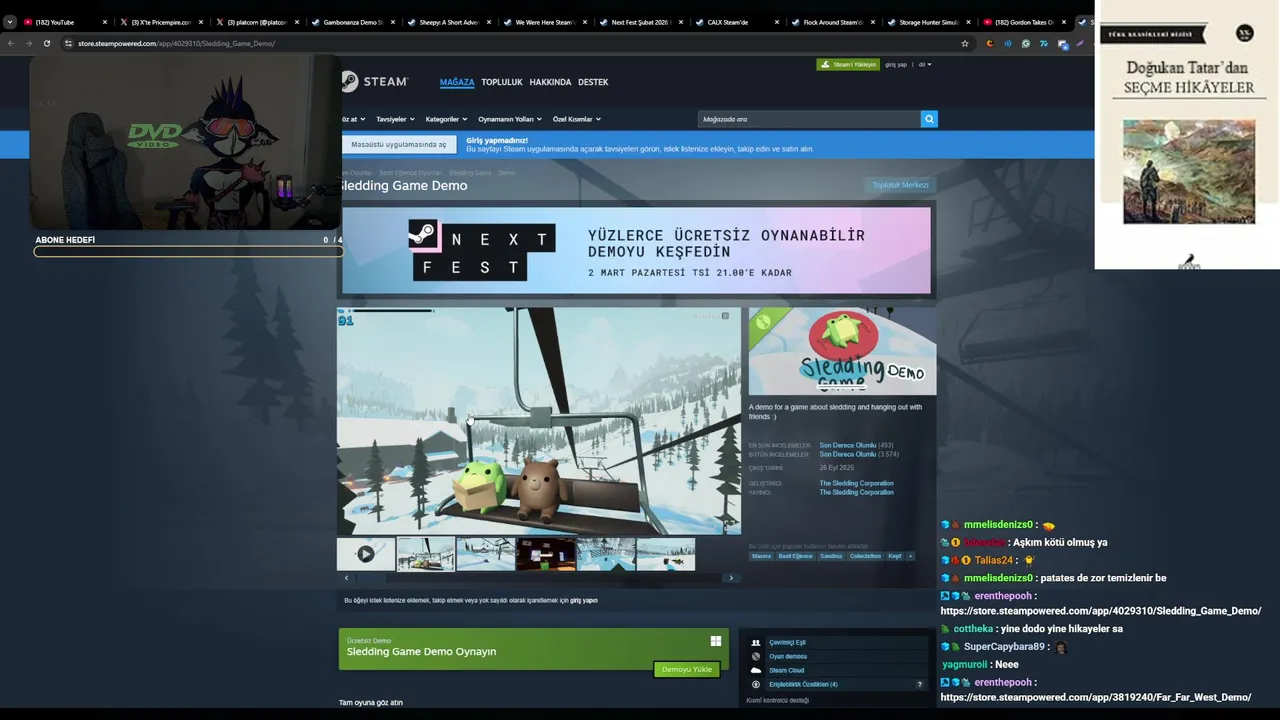
Task: Click the previous arrow in the screenshot strip
Action: (x=346, y=578)
